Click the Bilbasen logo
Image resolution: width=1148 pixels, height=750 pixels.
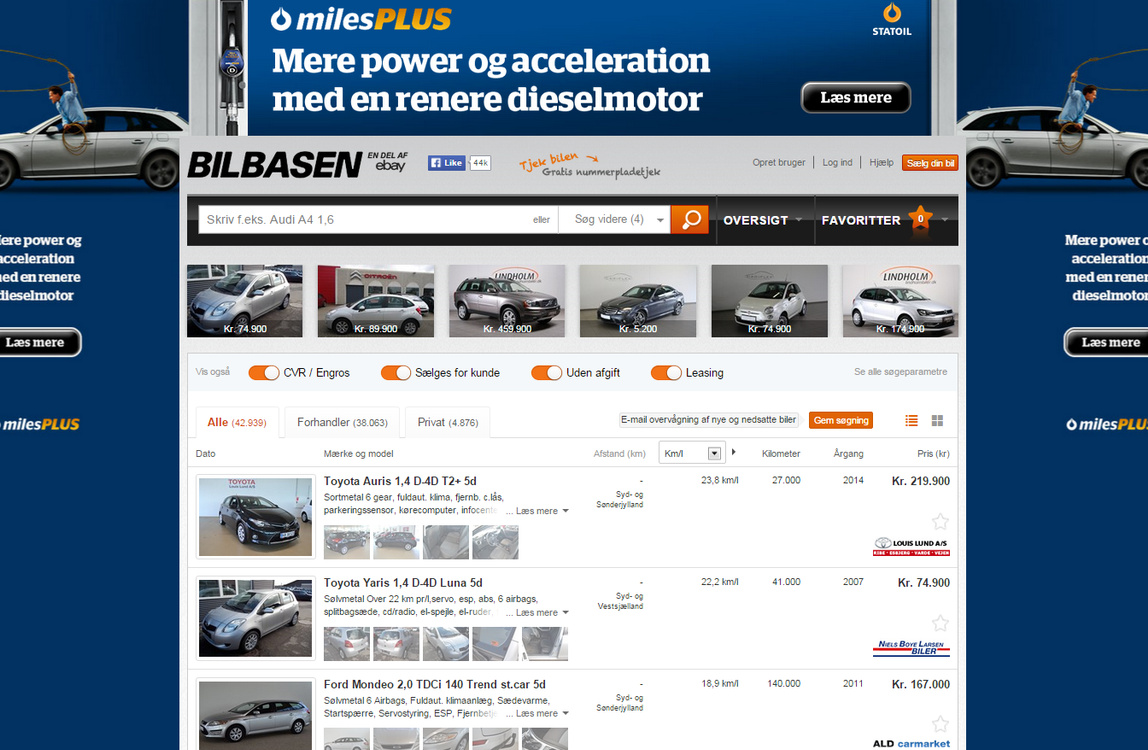[x=275, y=165]
